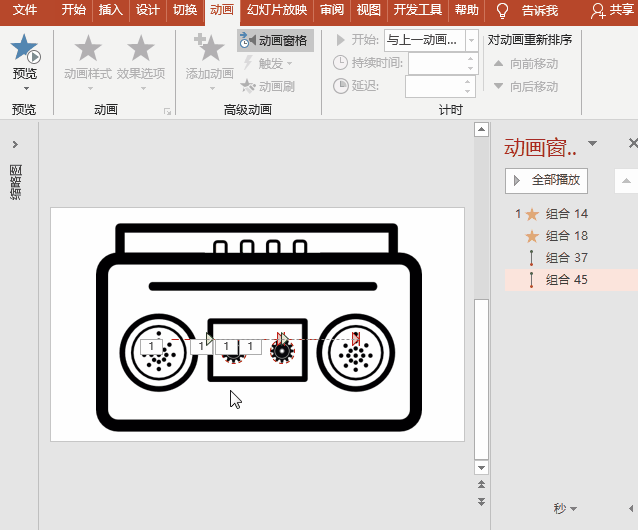Click Move Later reorder button
The image size is (638, 530).
pos(526,87)
